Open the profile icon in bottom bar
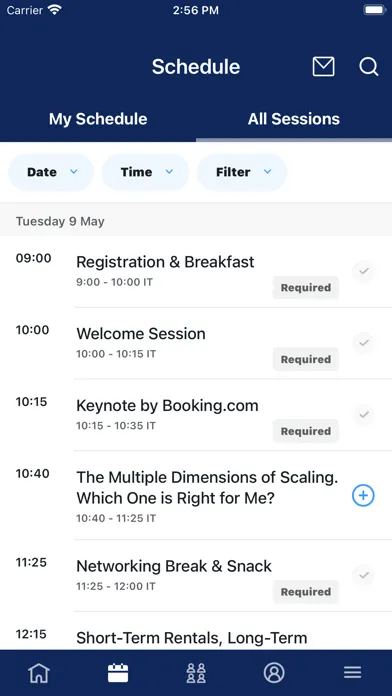Screen dimensions: 392x696 (x=274, y=672)
